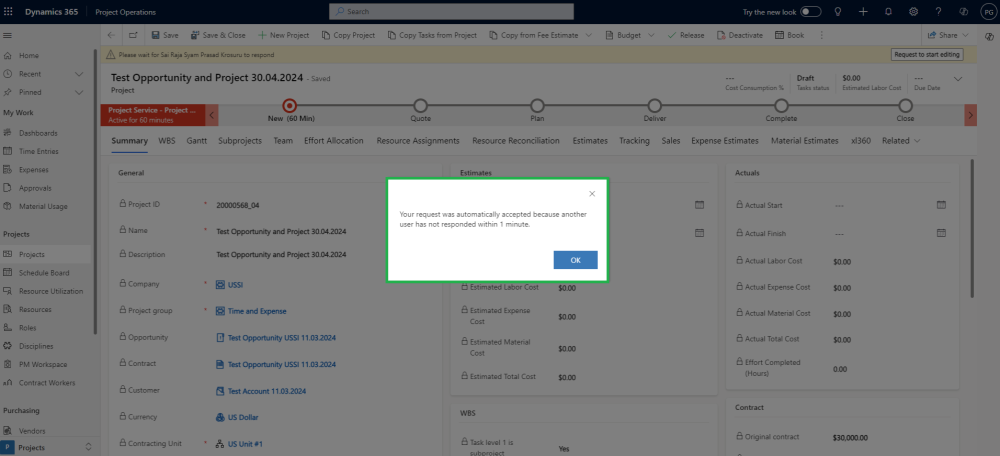
Task: Open the help question mark
Action: coord(938,11)
